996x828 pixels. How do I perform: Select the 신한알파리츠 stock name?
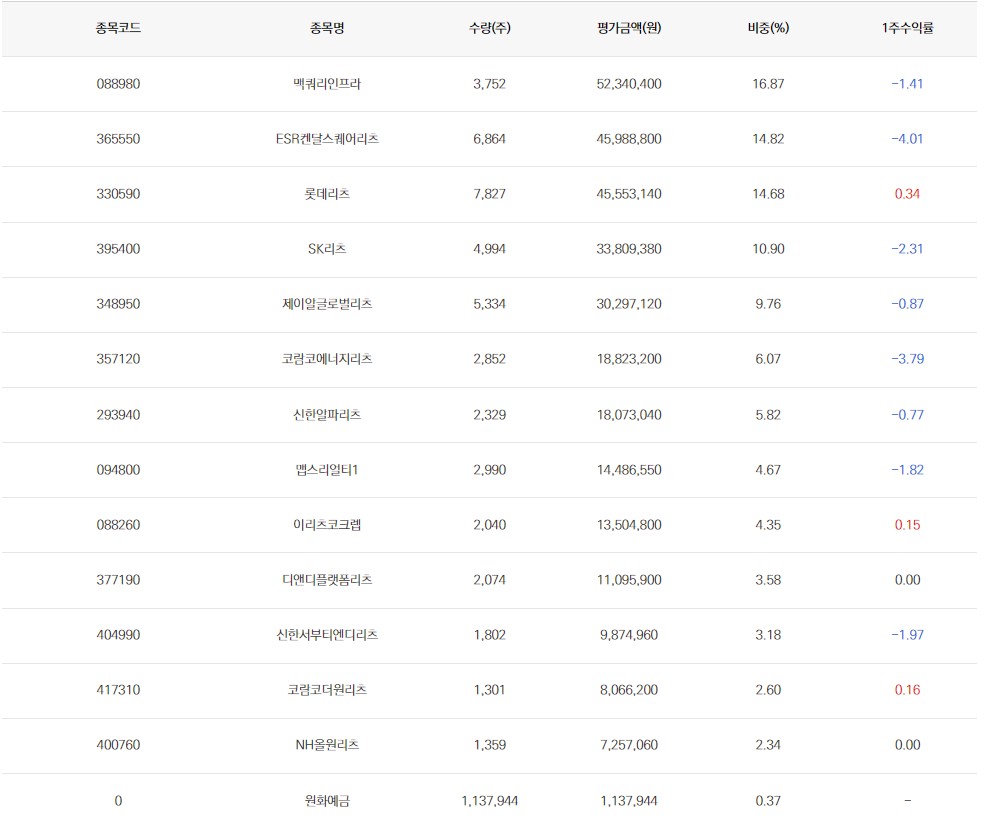(327, 415)
